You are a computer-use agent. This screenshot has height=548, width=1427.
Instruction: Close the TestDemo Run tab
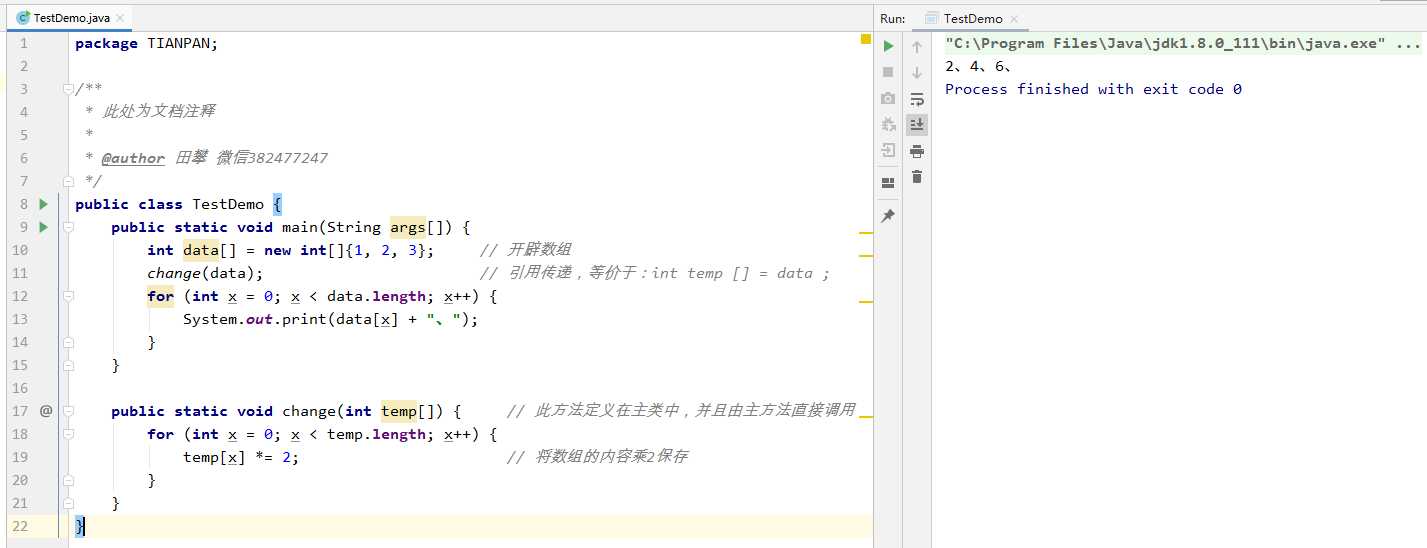tap(1013, 18)
